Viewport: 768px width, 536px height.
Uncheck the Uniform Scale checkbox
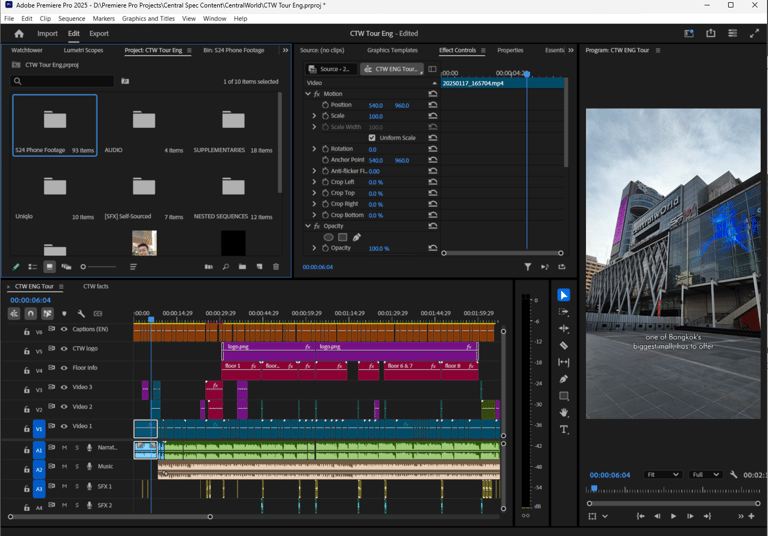coord(372,138)
